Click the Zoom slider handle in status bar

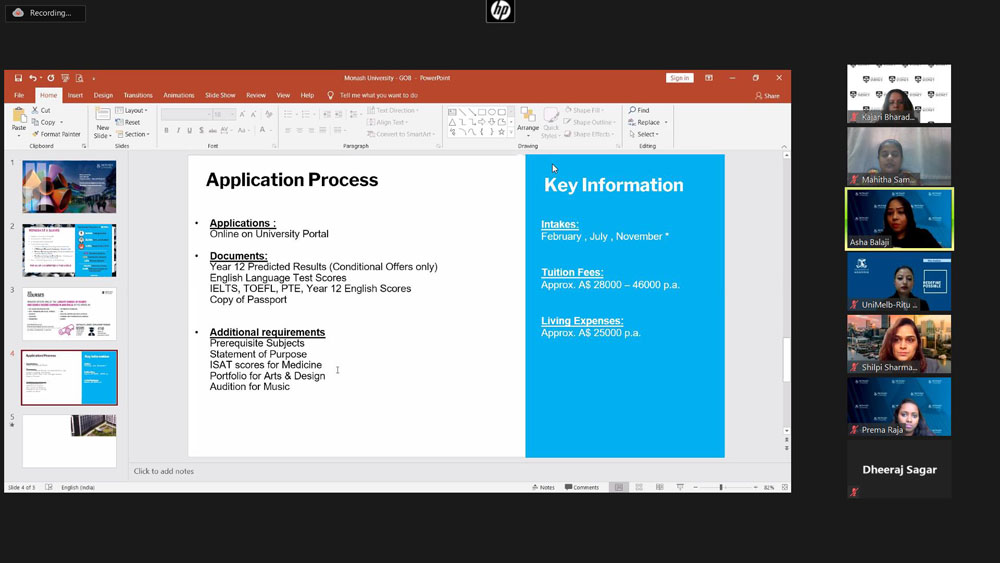coord(721,487)
